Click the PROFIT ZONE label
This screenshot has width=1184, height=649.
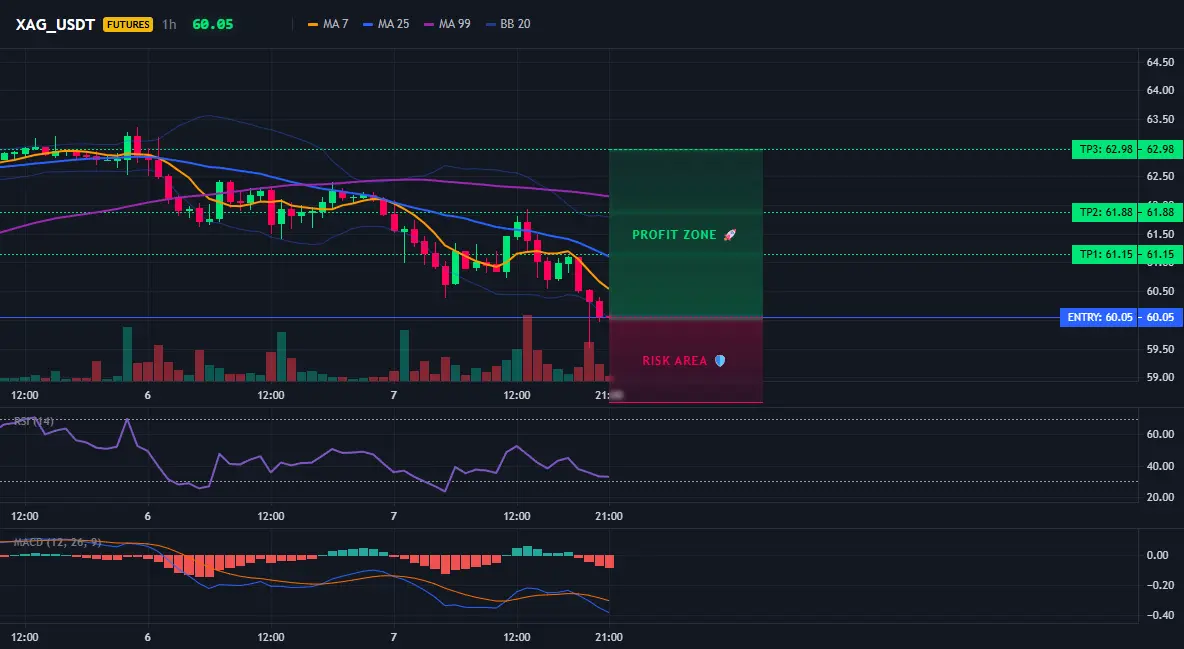[x=674, y=235]
